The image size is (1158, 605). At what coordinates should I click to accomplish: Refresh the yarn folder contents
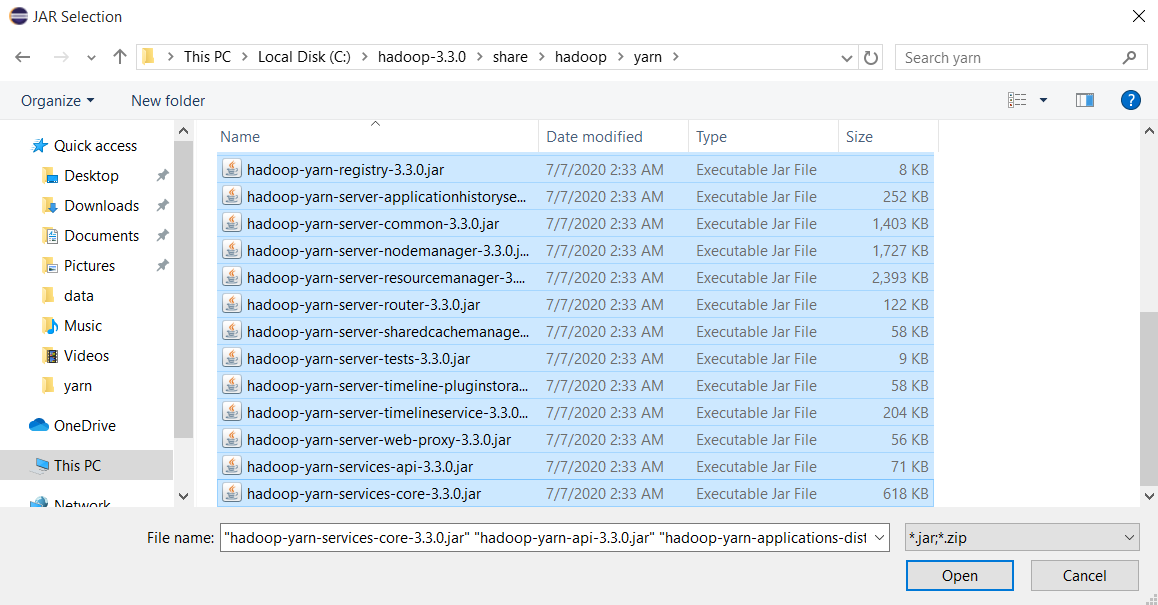coord(870,57)
